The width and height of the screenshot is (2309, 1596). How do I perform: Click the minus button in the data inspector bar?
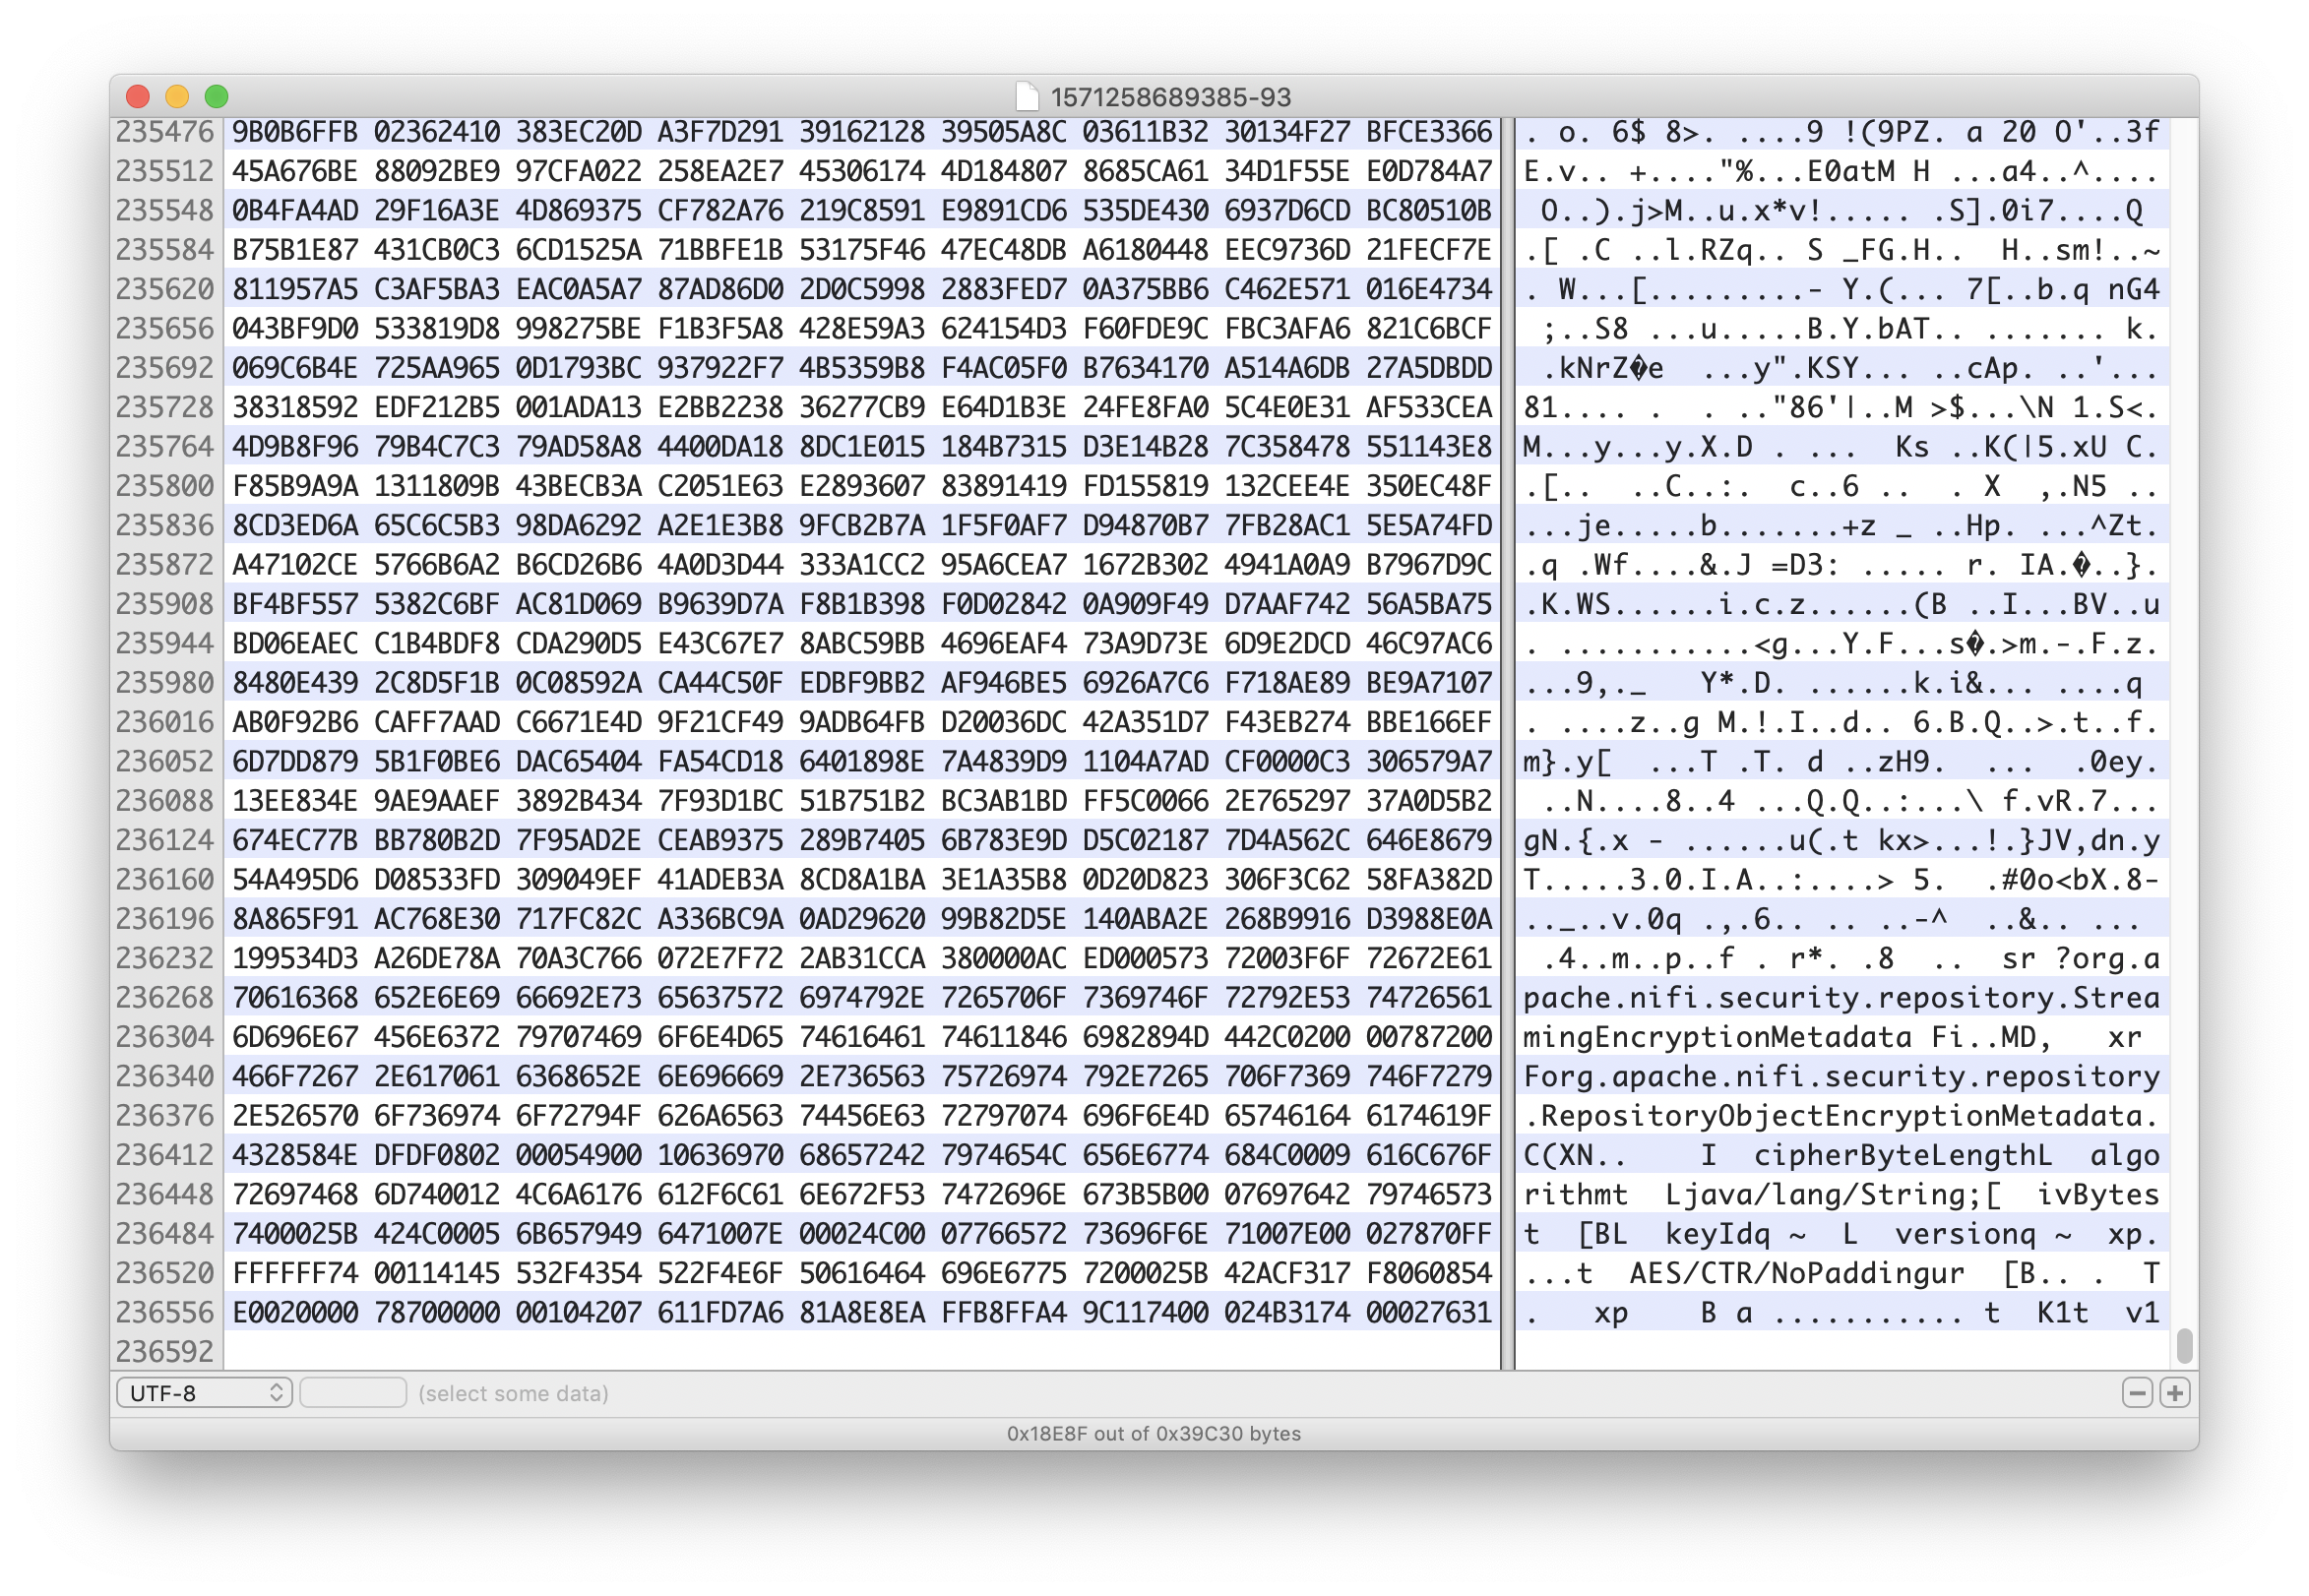pyautogui.click(x=2137, y=1392)
